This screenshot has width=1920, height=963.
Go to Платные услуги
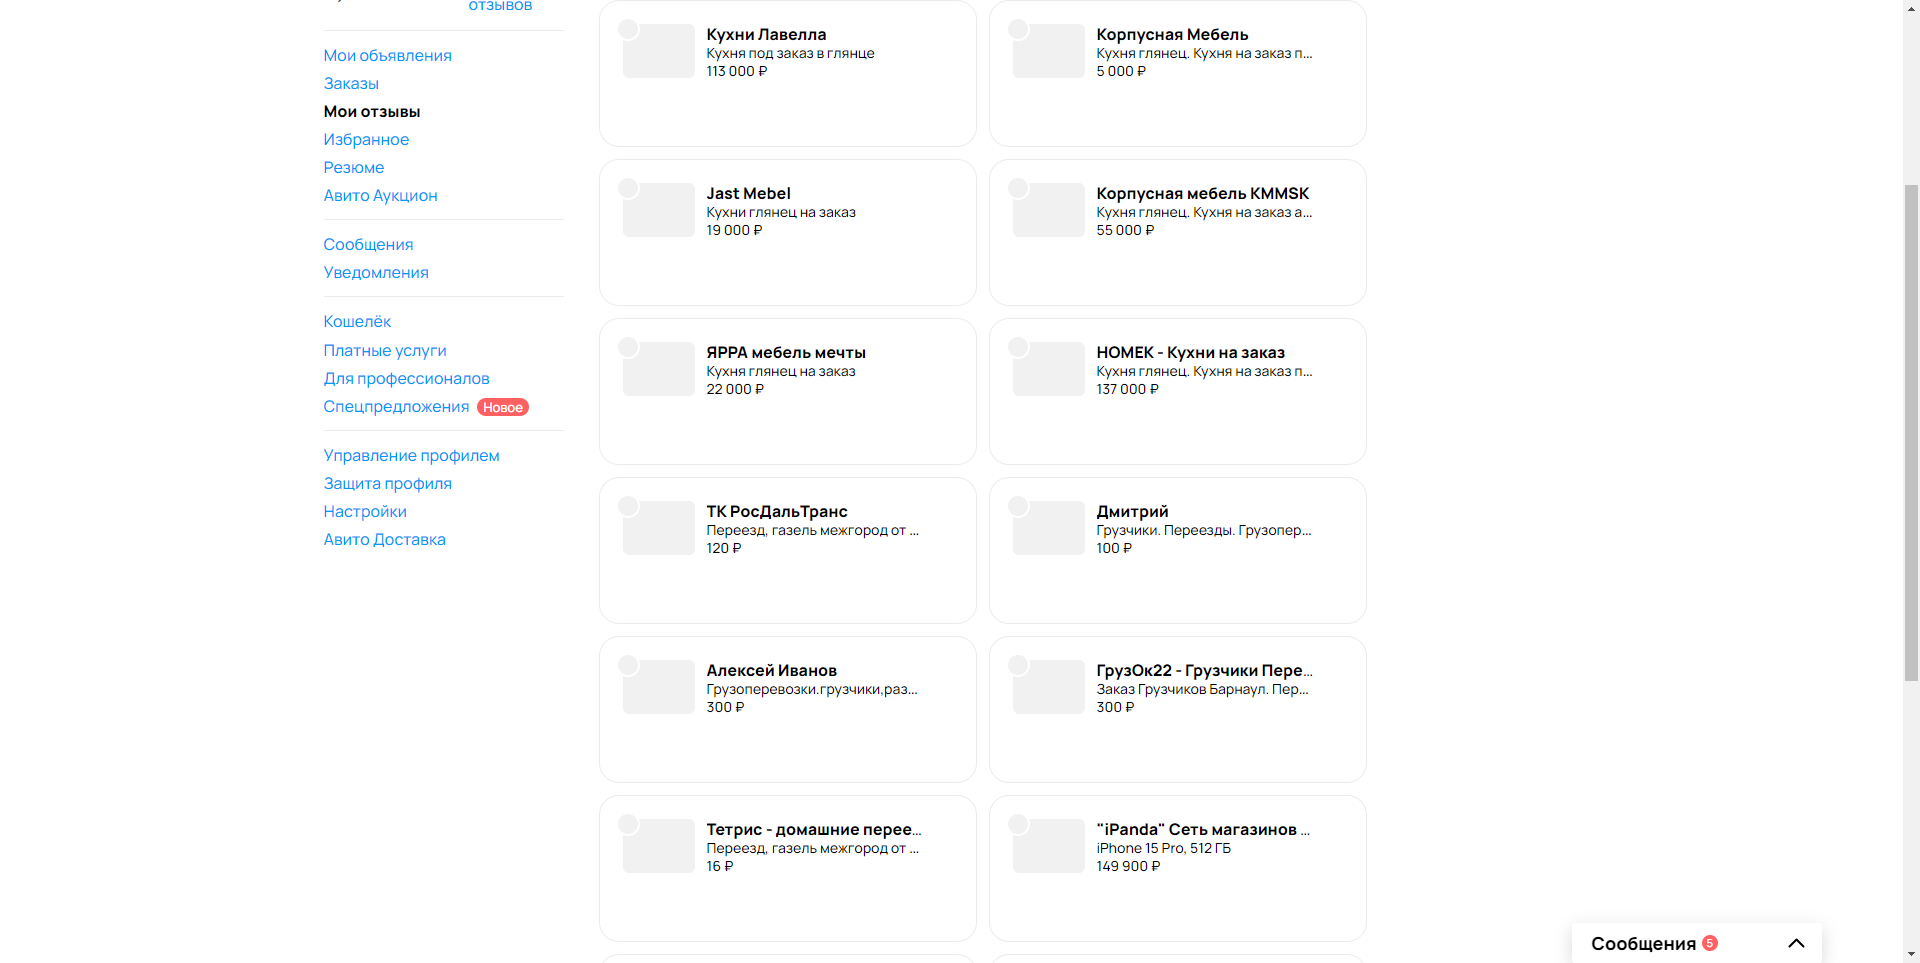pos(385,351)
